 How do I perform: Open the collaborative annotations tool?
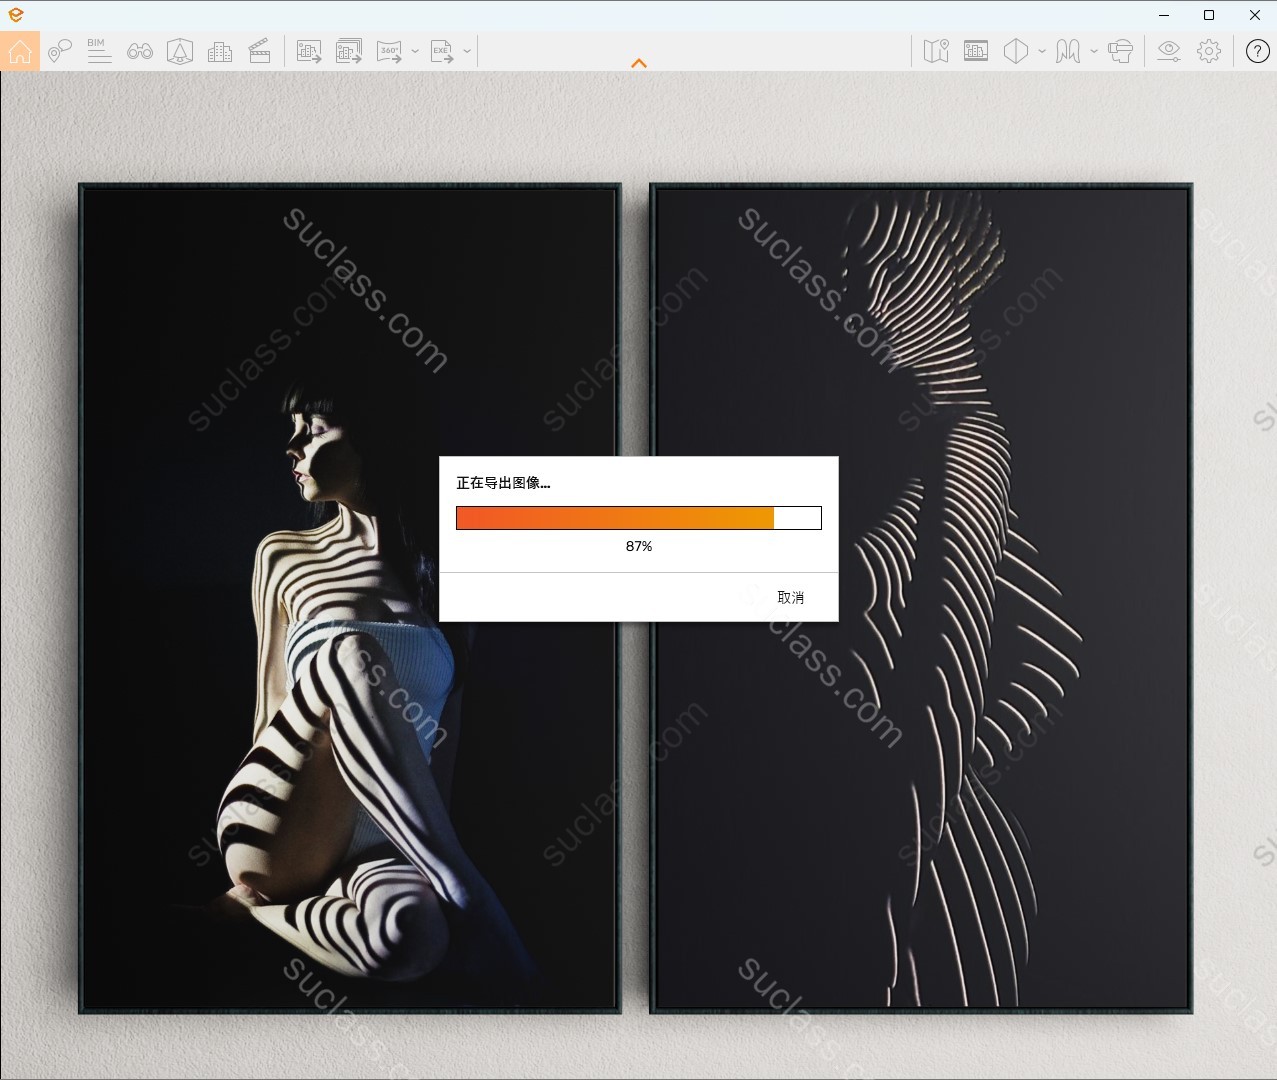pos(60,51)
